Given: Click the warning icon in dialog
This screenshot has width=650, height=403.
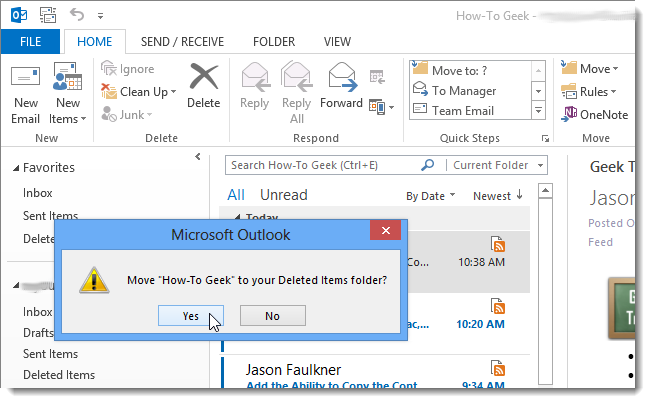Looking at the screenshot, I should click(x=94, y=280).
